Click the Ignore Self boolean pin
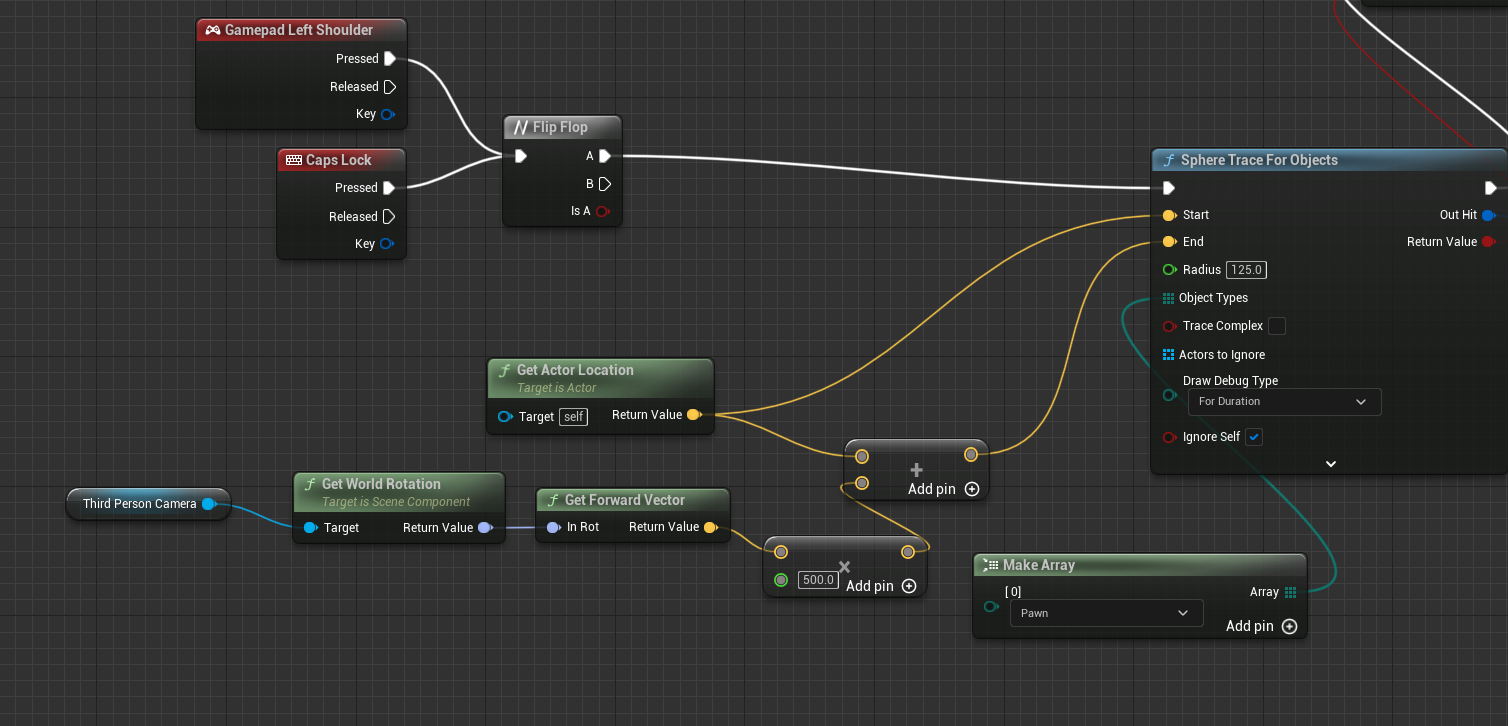Image resolution: width=1508 pixels, height=726 pixels. [x=1169, y=437]
